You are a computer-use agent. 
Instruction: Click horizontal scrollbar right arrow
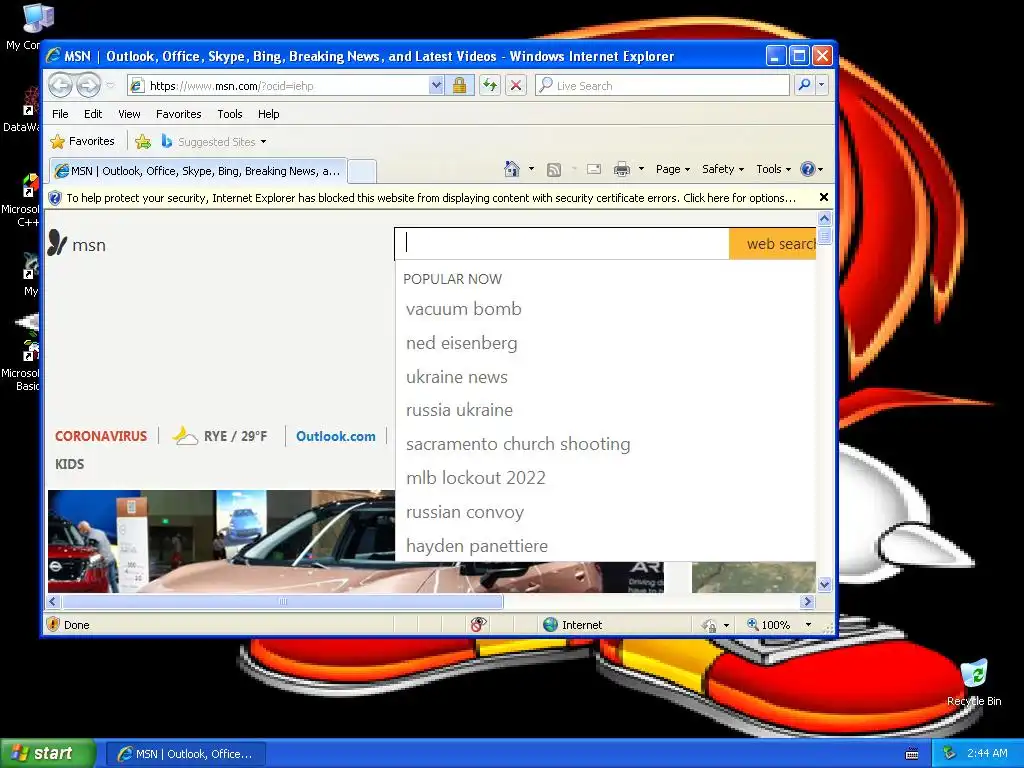tap(808, 601)
